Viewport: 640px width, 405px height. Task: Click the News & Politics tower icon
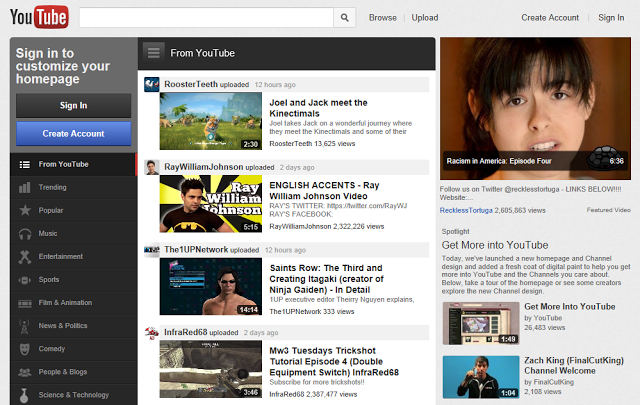pos(24,326)
